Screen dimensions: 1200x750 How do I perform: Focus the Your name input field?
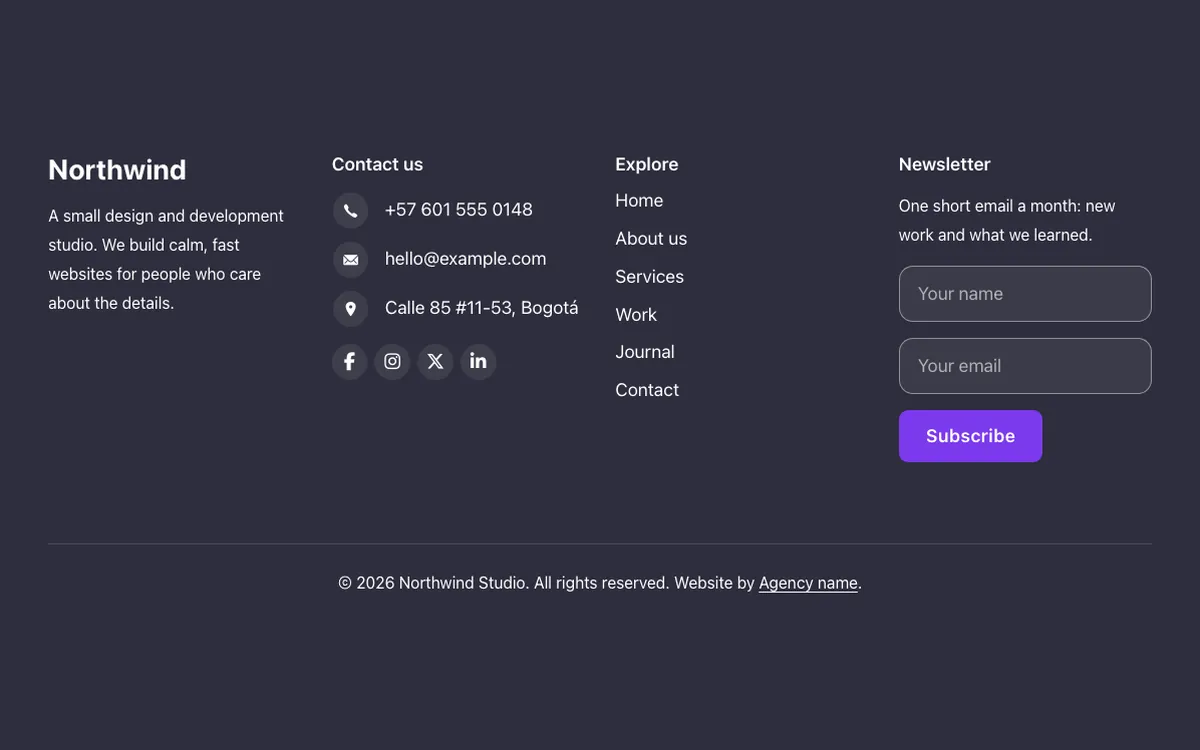tap(1025, 294)
